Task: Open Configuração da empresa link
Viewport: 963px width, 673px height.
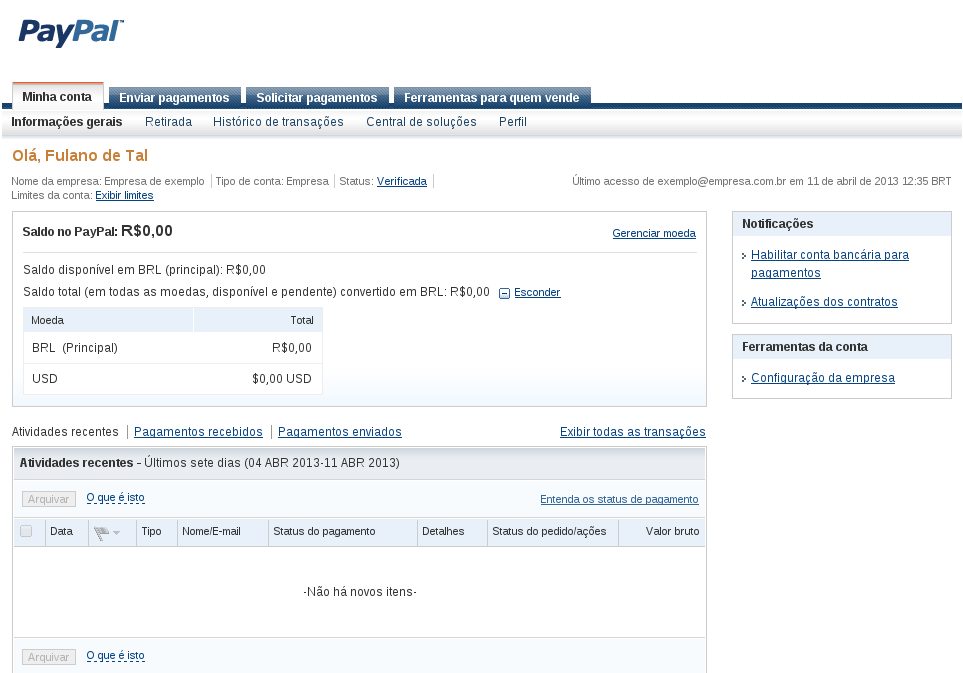Action: 823,378
